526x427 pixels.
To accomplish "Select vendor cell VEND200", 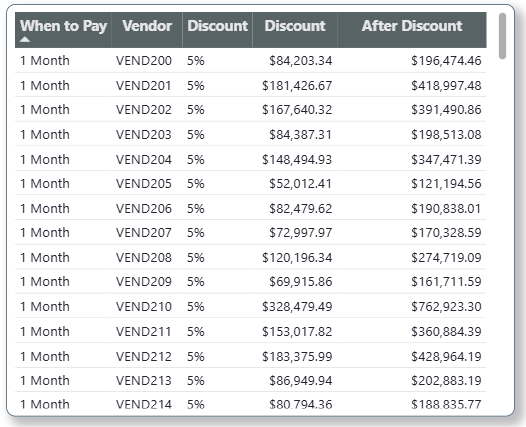I will (x=144, y=61).
